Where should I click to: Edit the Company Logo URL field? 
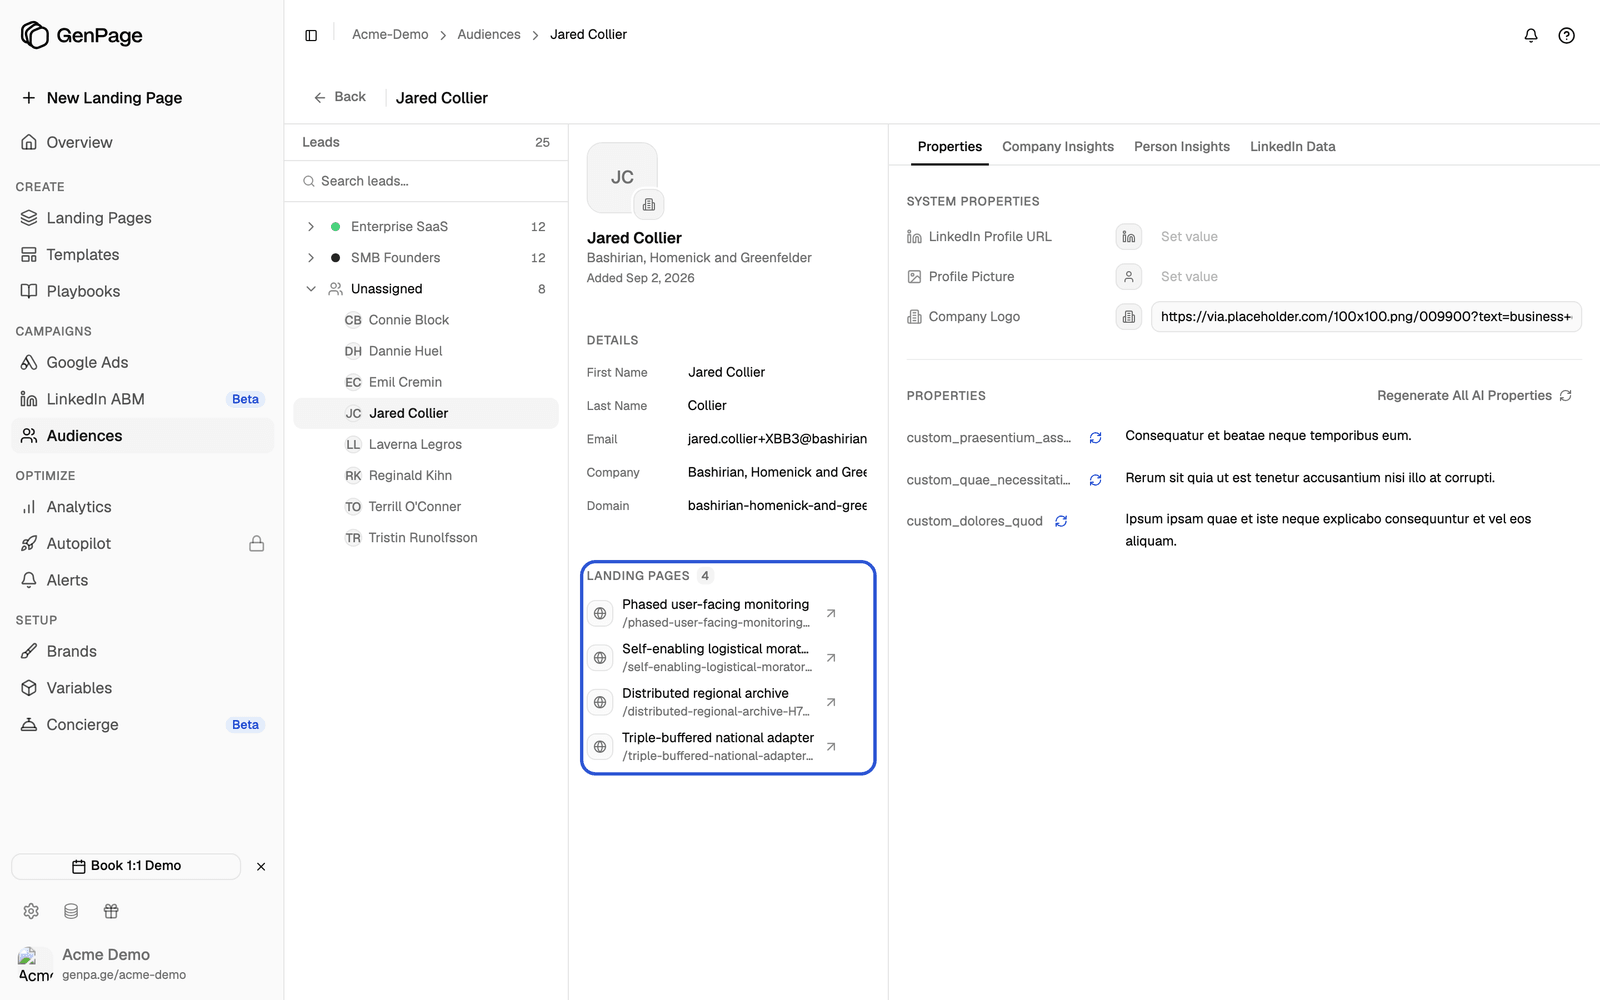pos(1366,317)
